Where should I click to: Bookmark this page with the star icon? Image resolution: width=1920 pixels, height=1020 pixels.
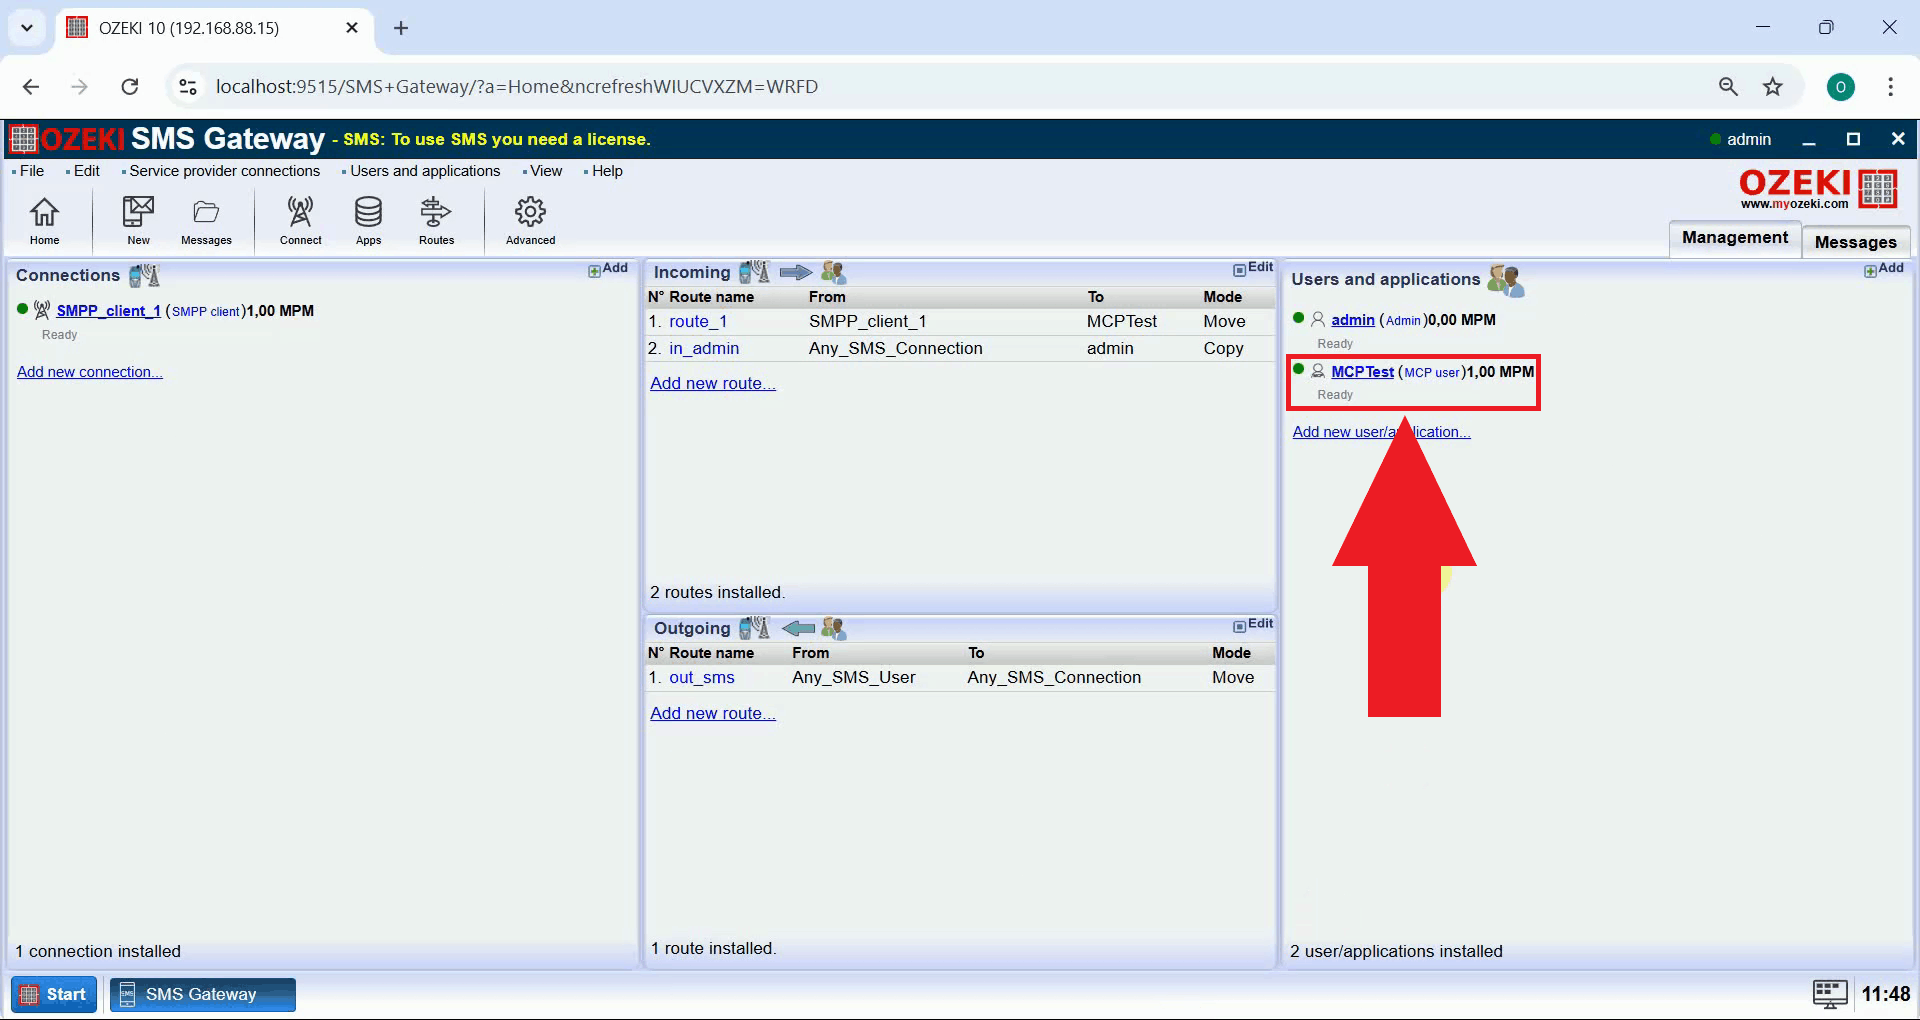tap(1773, 87)
